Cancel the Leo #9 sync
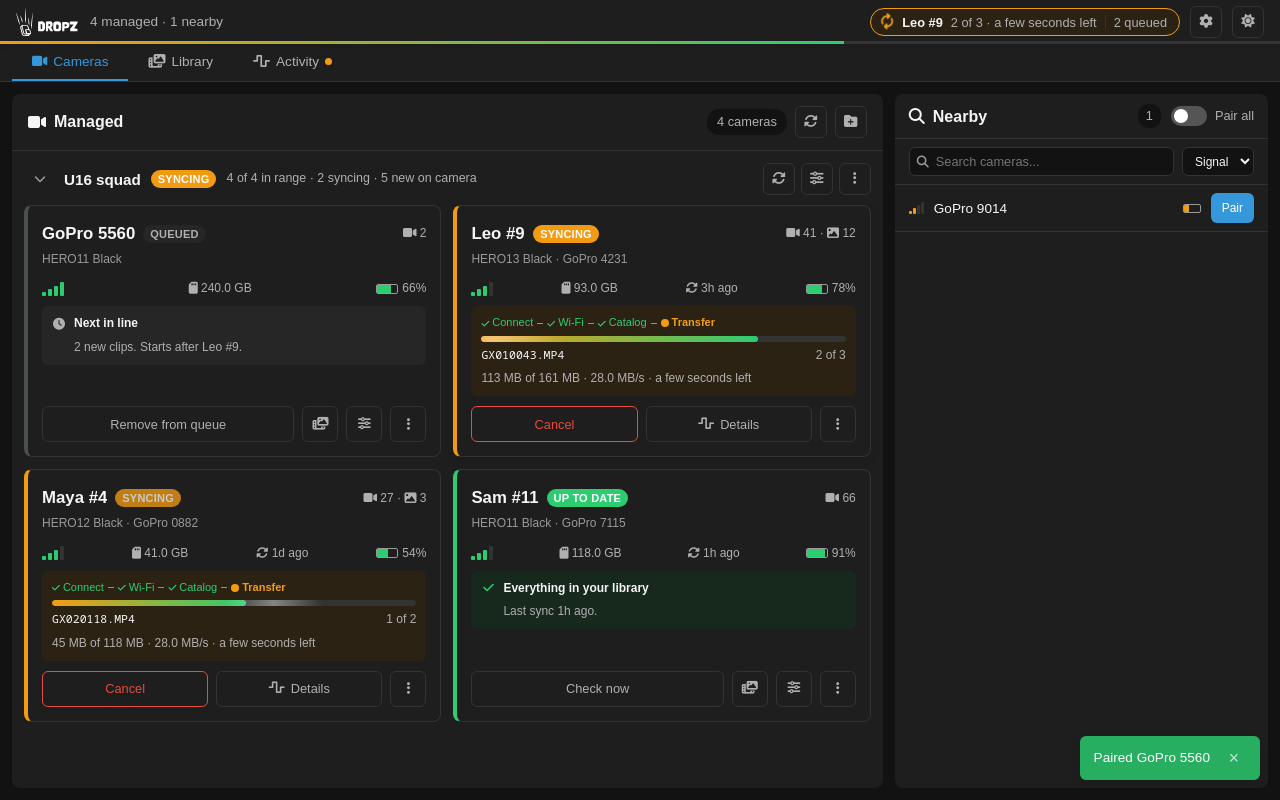 point(554,424)
